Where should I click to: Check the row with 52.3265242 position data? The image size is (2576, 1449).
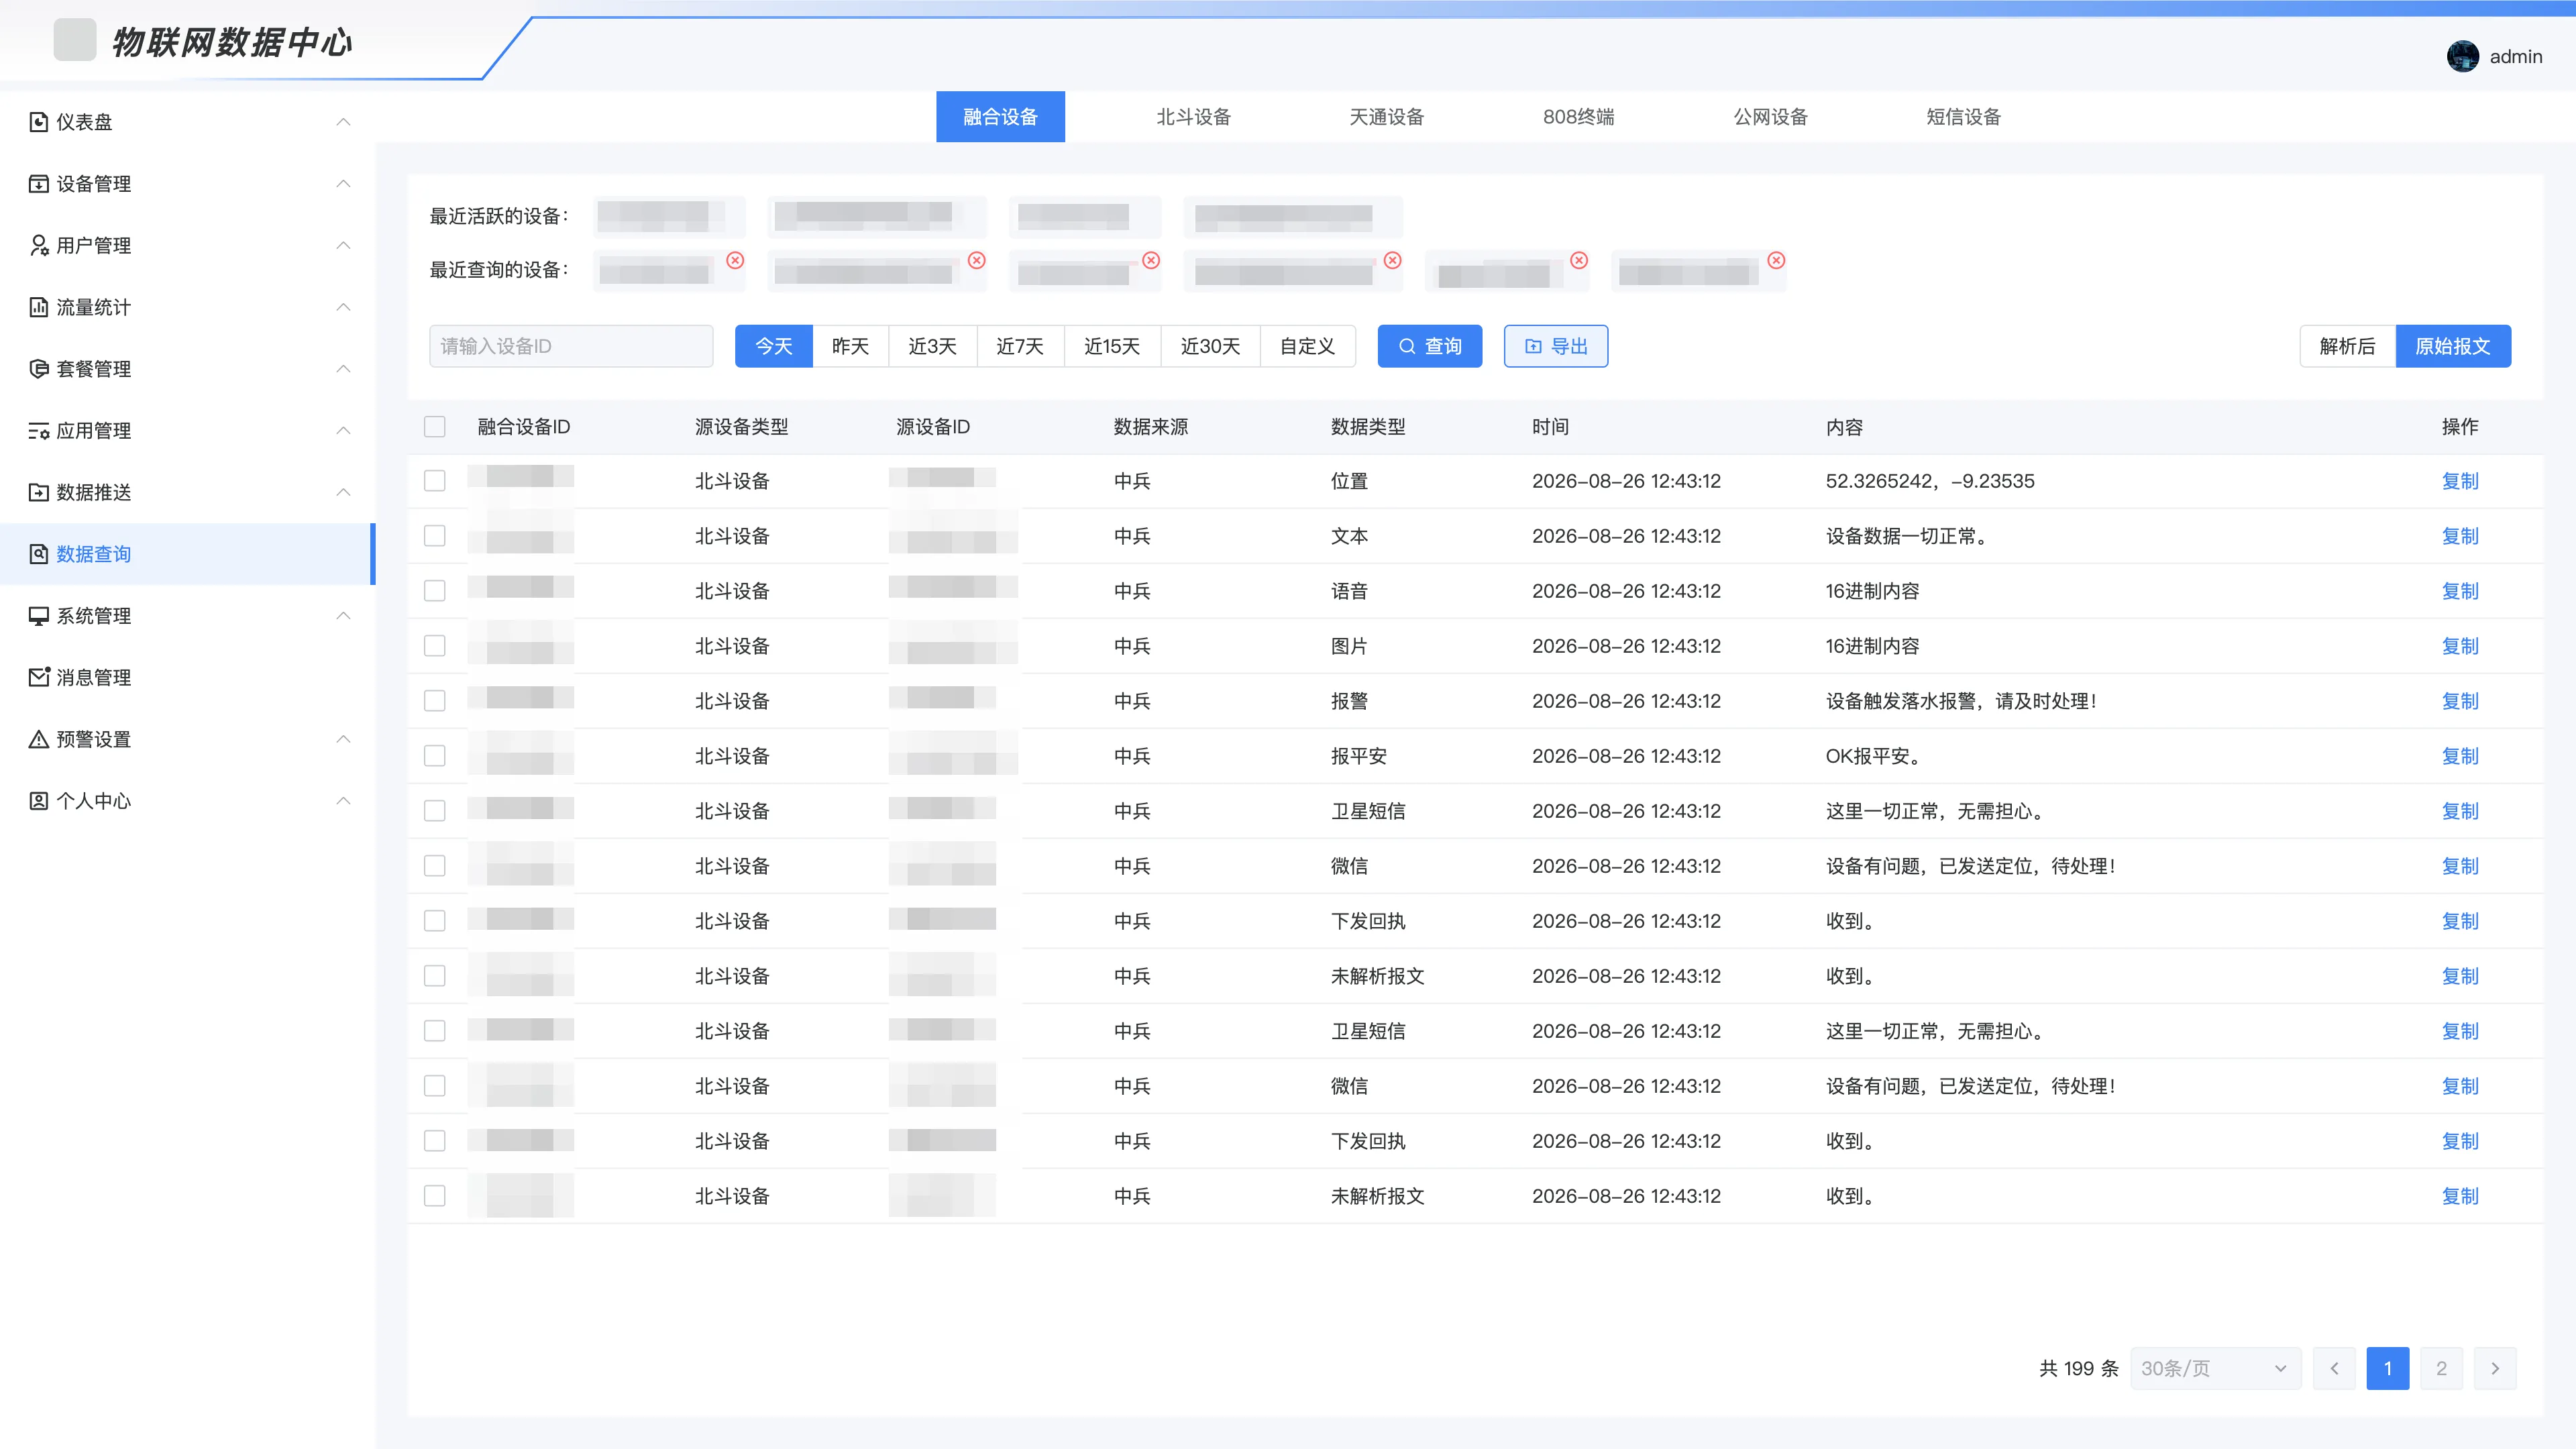pyautogui.click(x=434, y=481)
